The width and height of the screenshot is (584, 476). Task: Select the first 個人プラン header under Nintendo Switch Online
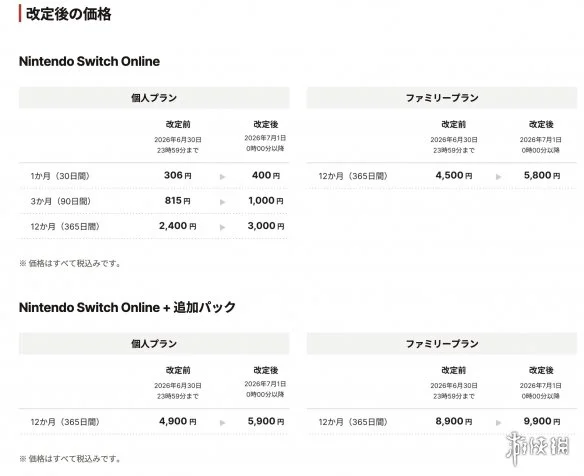tap(154, 98)
